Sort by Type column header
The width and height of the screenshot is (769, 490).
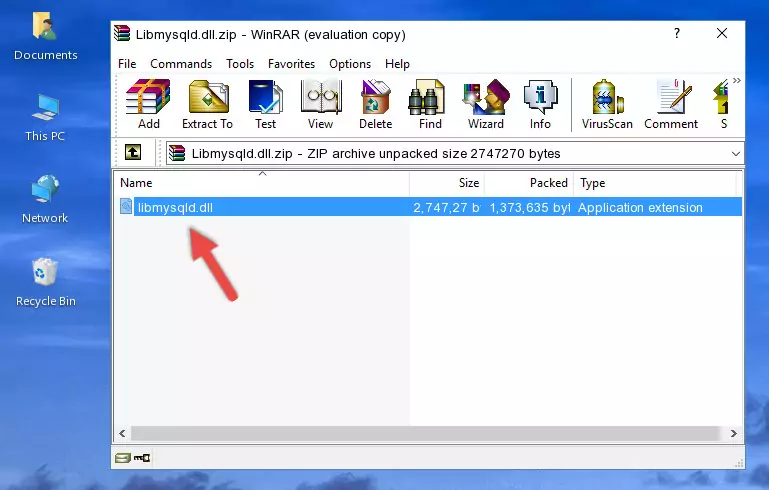[655, 183]
